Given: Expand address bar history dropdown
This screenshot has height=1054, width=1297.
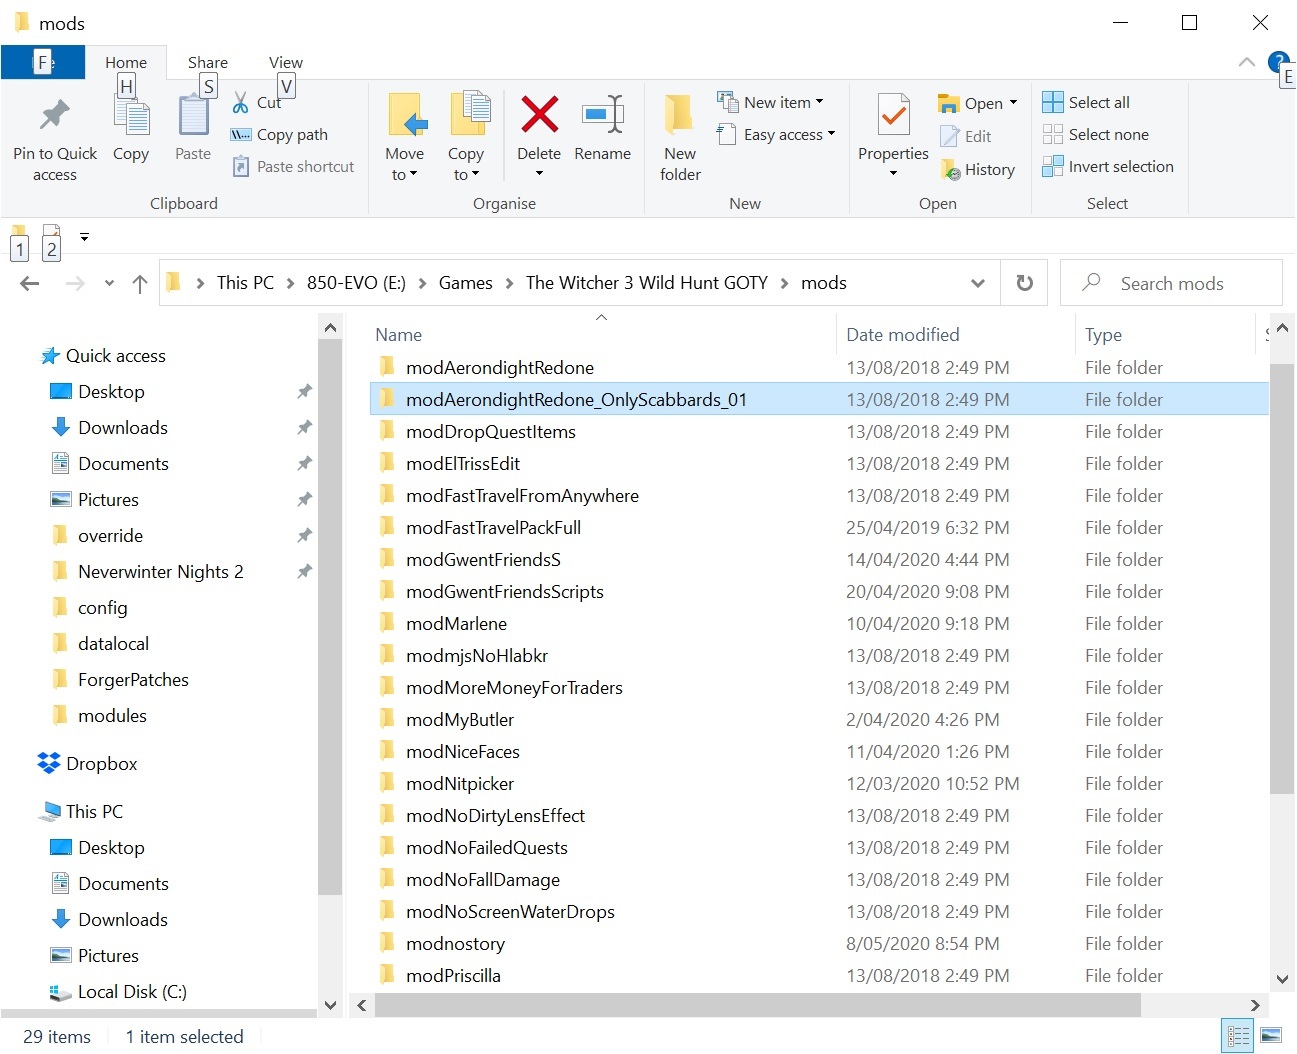Looking at the screenshot, I should (978, 283).
